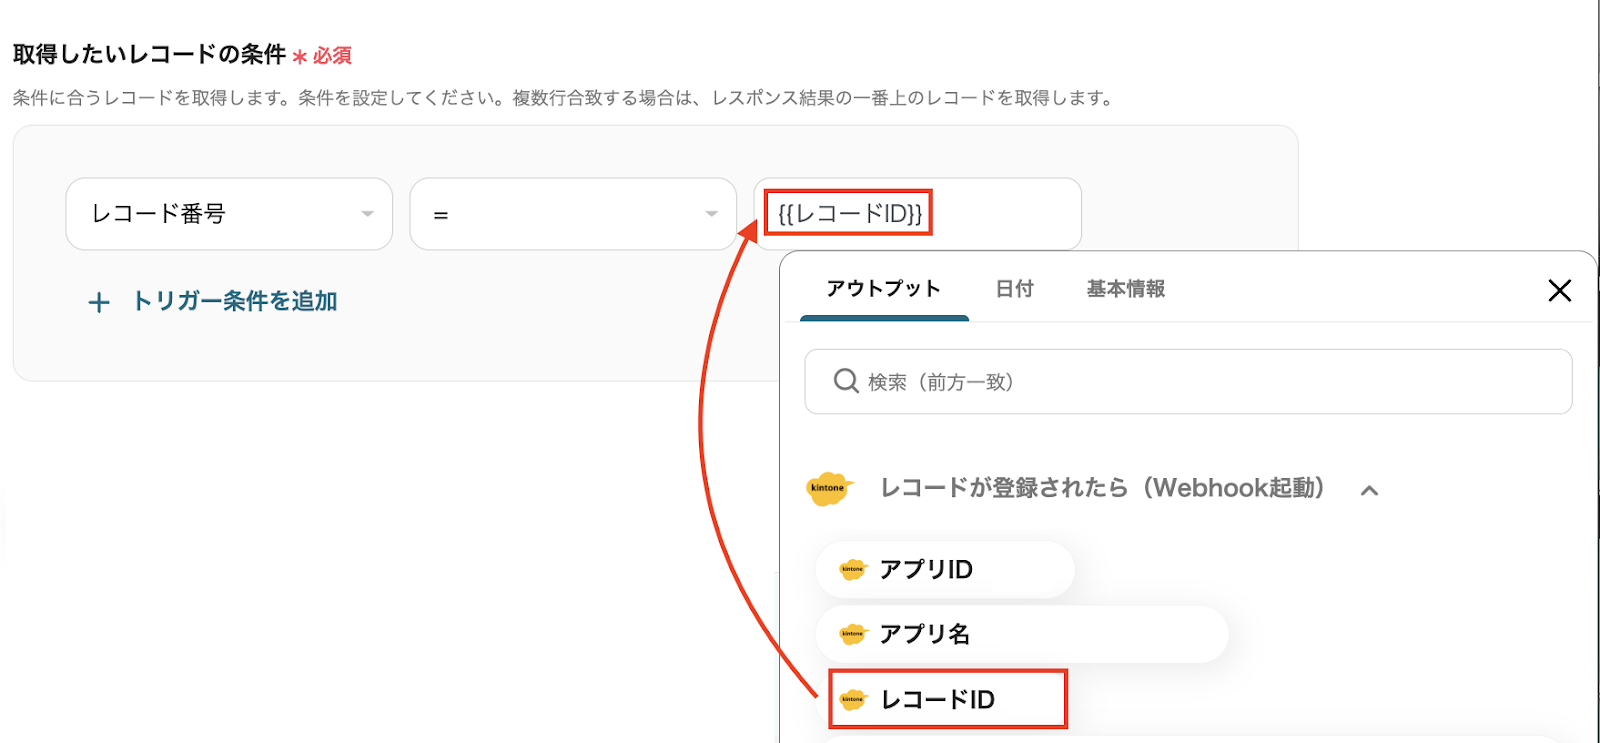Image resolution: width=1600 pixels, height=743 pixels.
Task: Click the kintone icon in アプリID chip
Action: click(852, 569)
